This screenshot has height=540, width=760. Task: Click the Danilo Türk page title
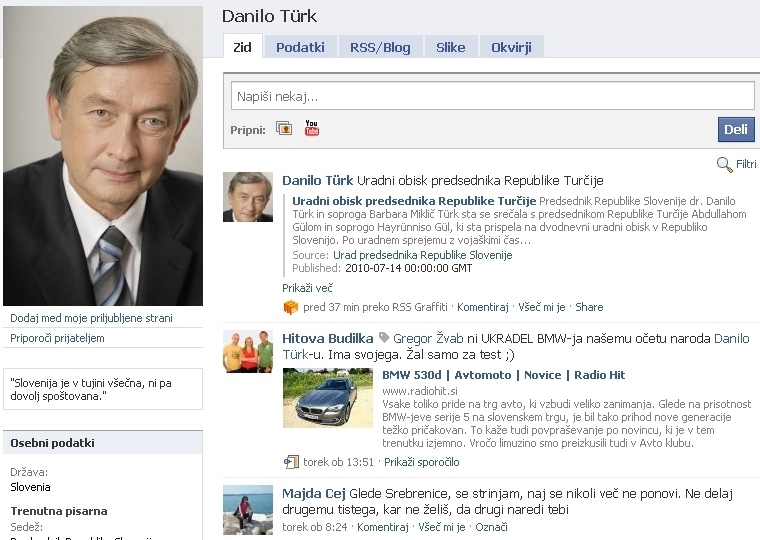[269, 16]
